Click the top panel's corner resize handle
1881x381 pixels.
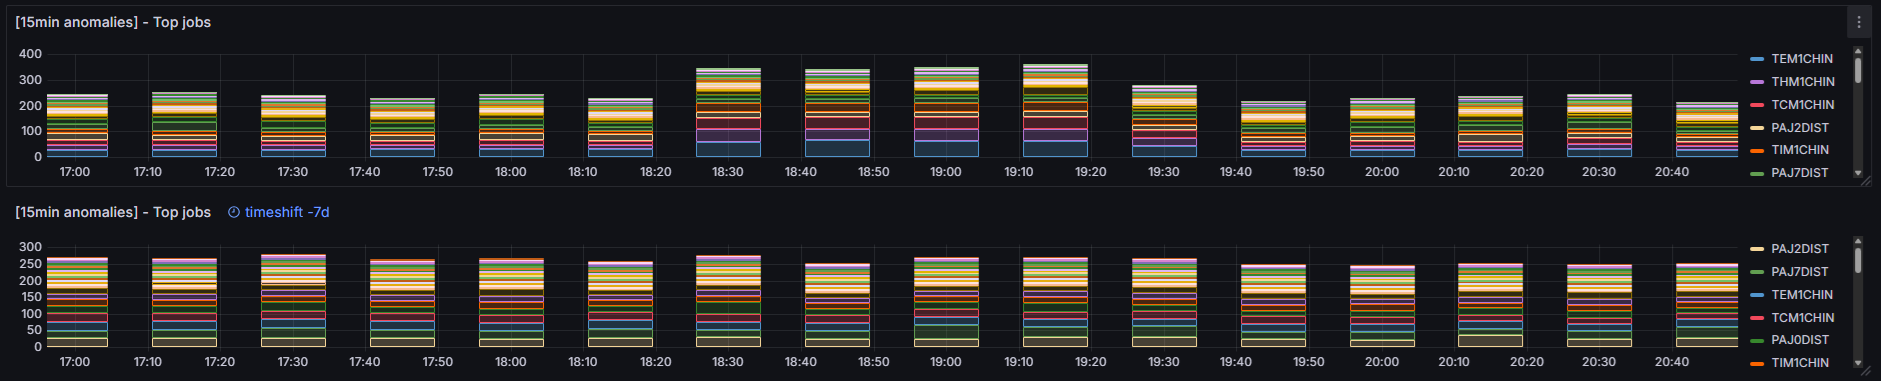tap(1866, 181)
